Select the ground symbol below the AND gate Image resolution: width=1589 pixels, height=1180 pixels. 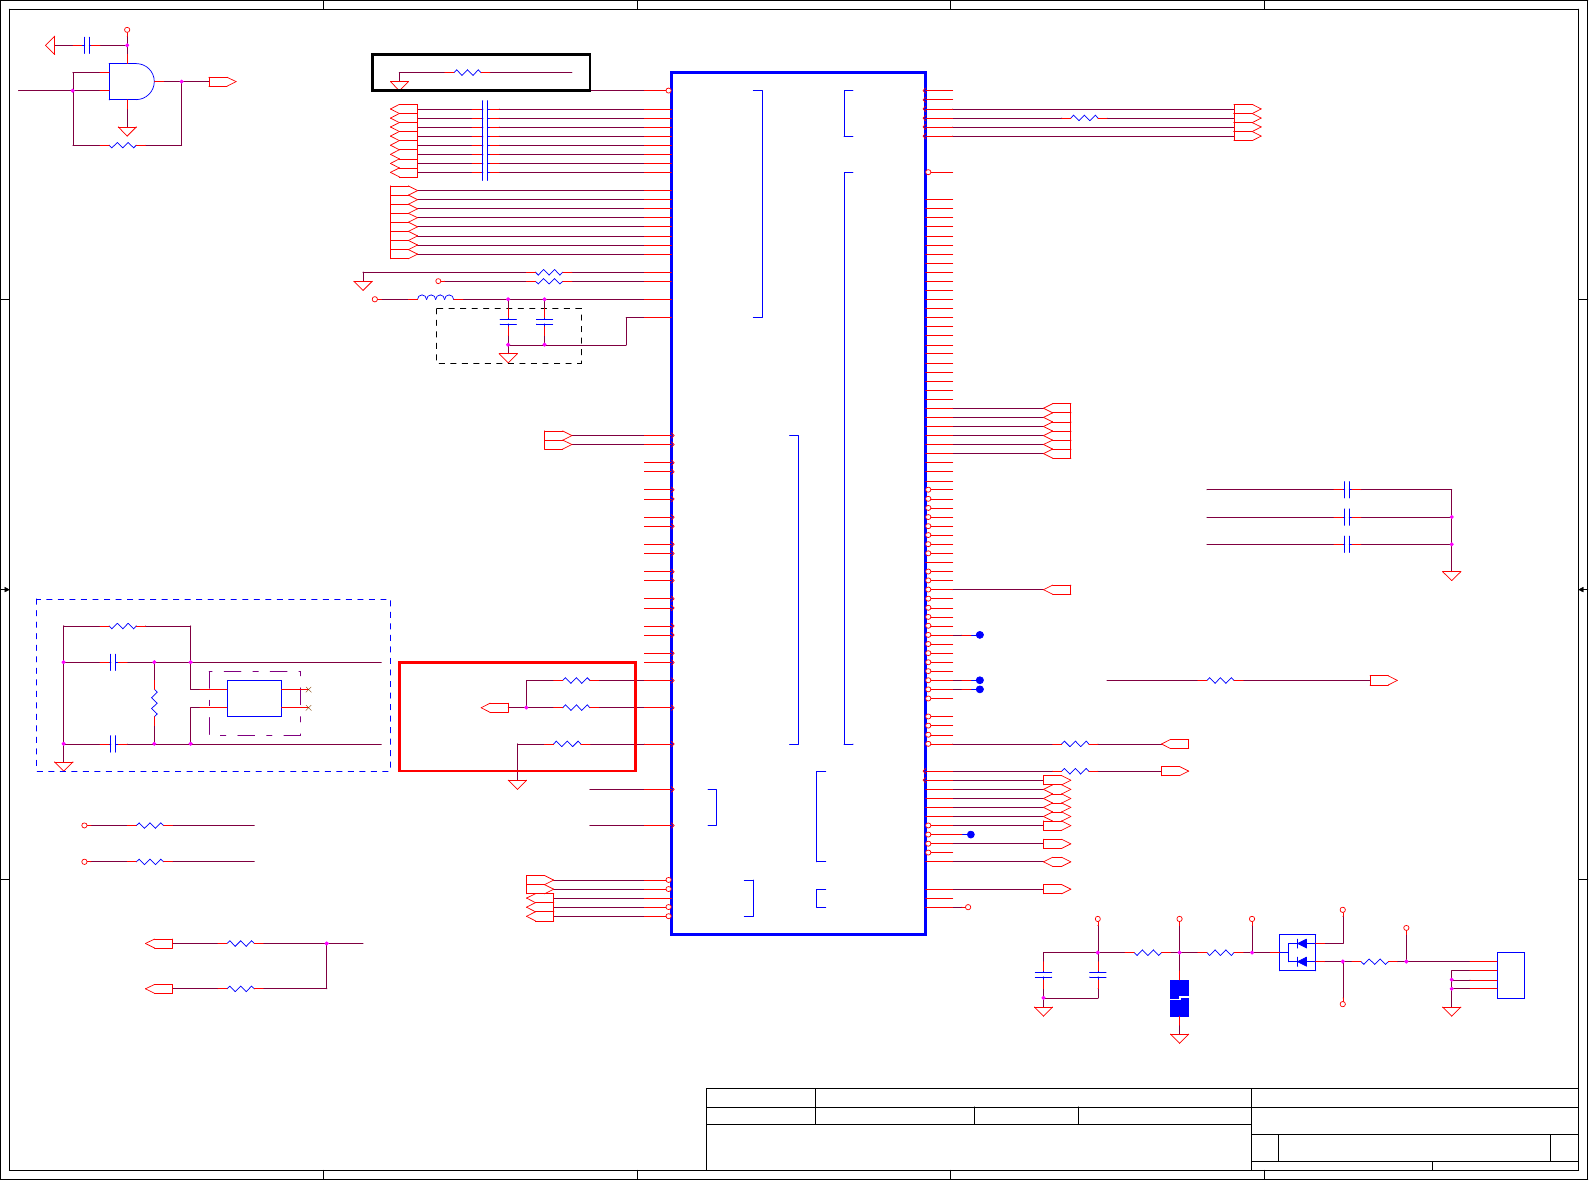[127, 131]
